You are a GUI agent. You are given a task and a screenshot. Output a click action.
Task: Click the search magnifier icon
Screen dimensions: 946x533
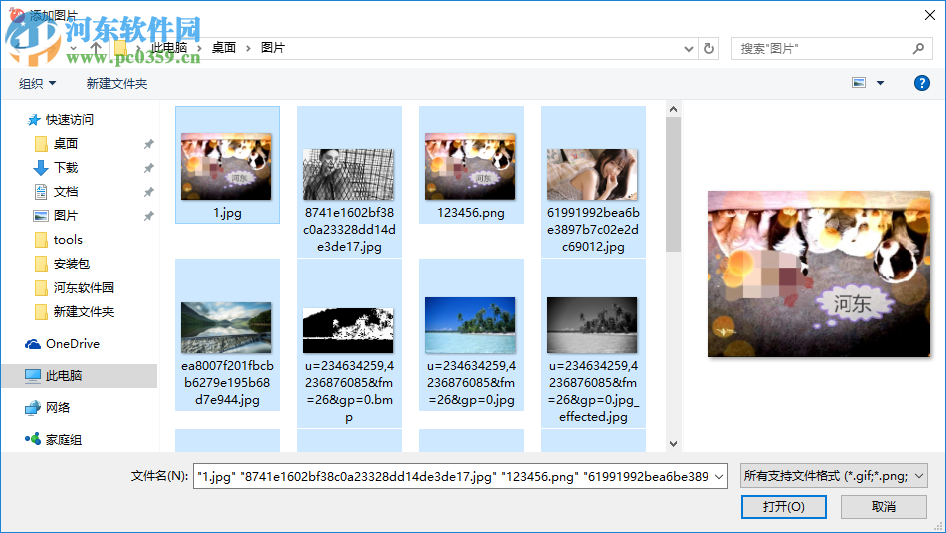click(918, 48)
